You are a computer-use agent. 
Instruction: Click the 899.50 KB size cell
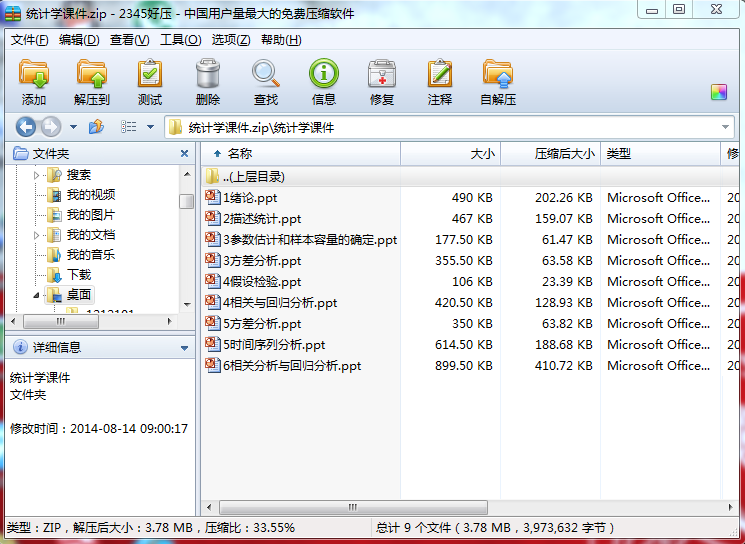click(x=464, y=365)
